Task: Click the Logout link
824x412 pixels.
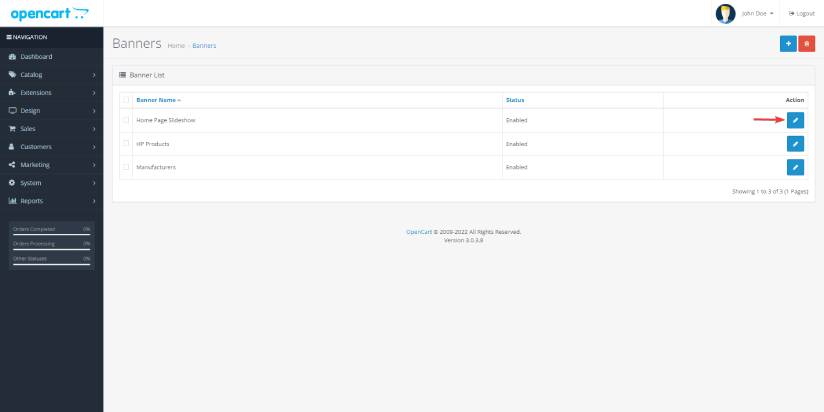Action: (802, 13)
